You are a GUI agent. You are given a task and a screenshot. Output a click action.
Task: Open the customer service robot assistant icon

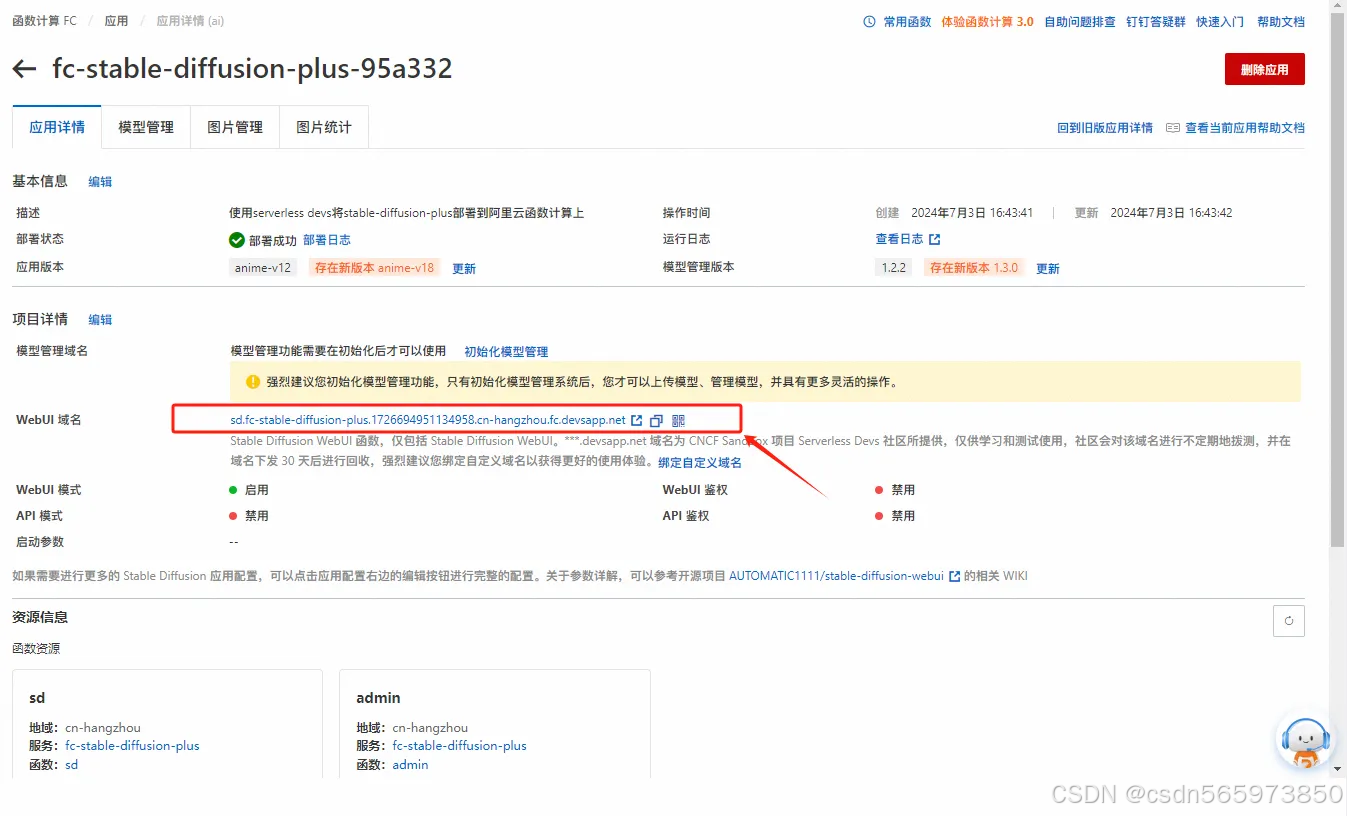coord(1305,742)
